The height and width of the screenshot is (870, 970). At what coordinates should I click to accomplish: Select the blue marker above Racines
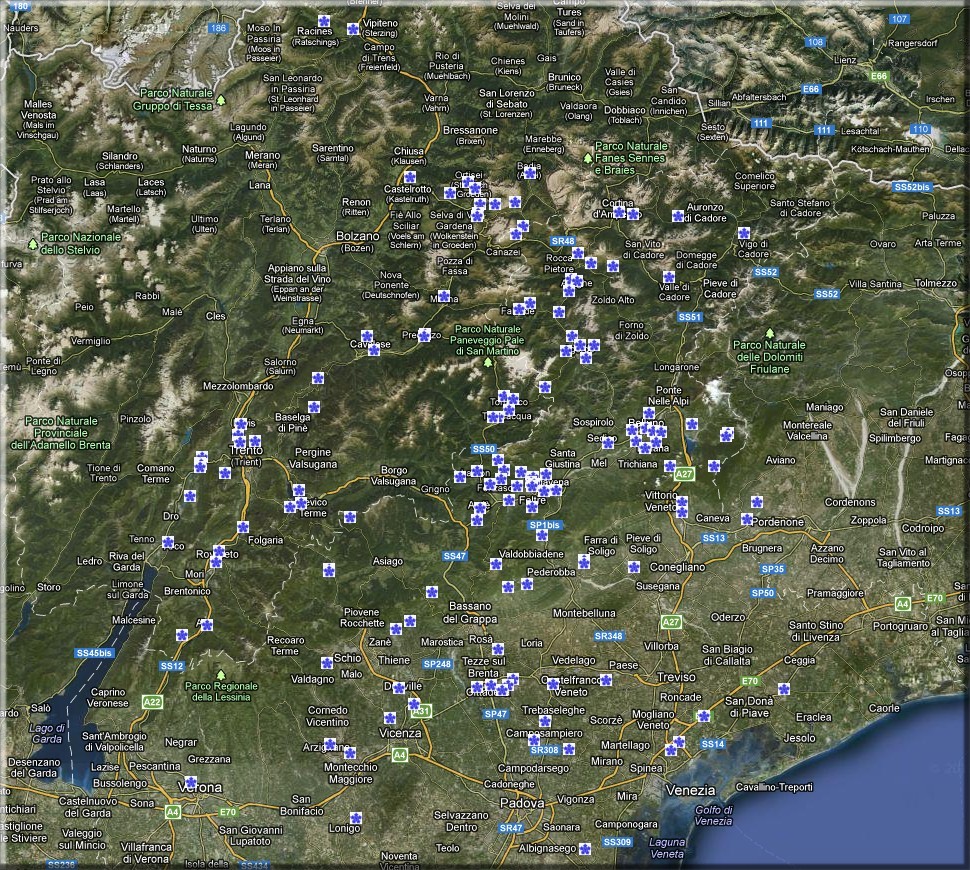click(x=324, y=20)
